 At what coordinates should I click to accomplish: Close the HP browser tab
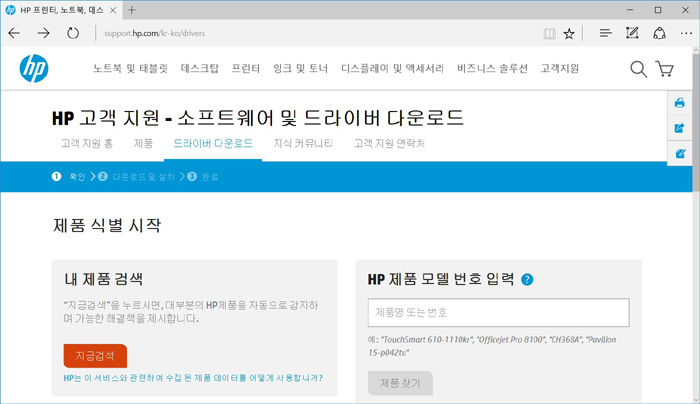113,10
